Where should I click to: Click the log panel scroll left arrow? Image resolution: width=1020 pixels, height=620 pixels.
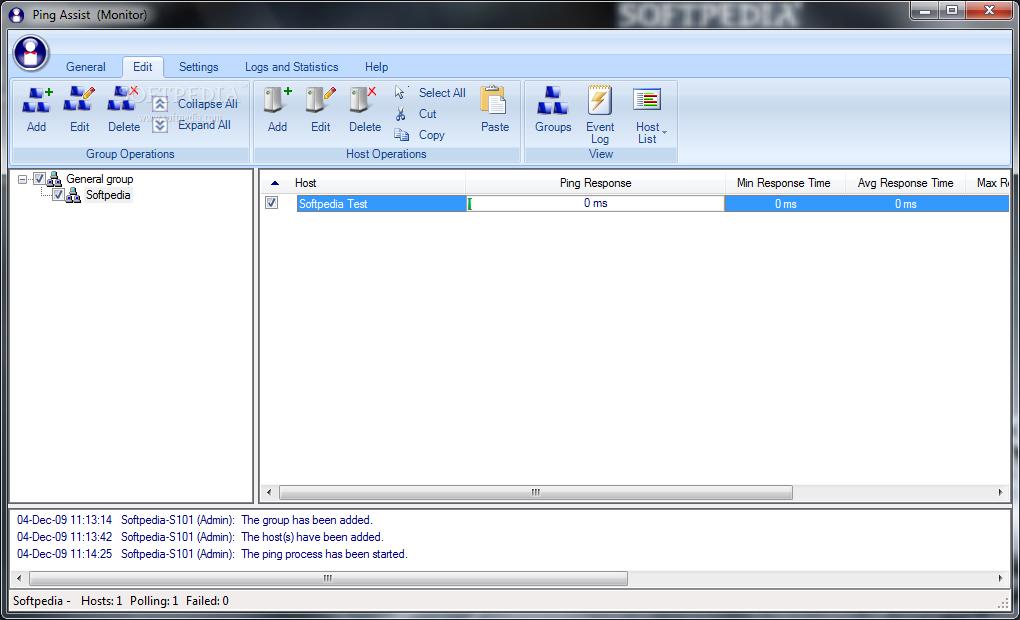tap(19, 578)
